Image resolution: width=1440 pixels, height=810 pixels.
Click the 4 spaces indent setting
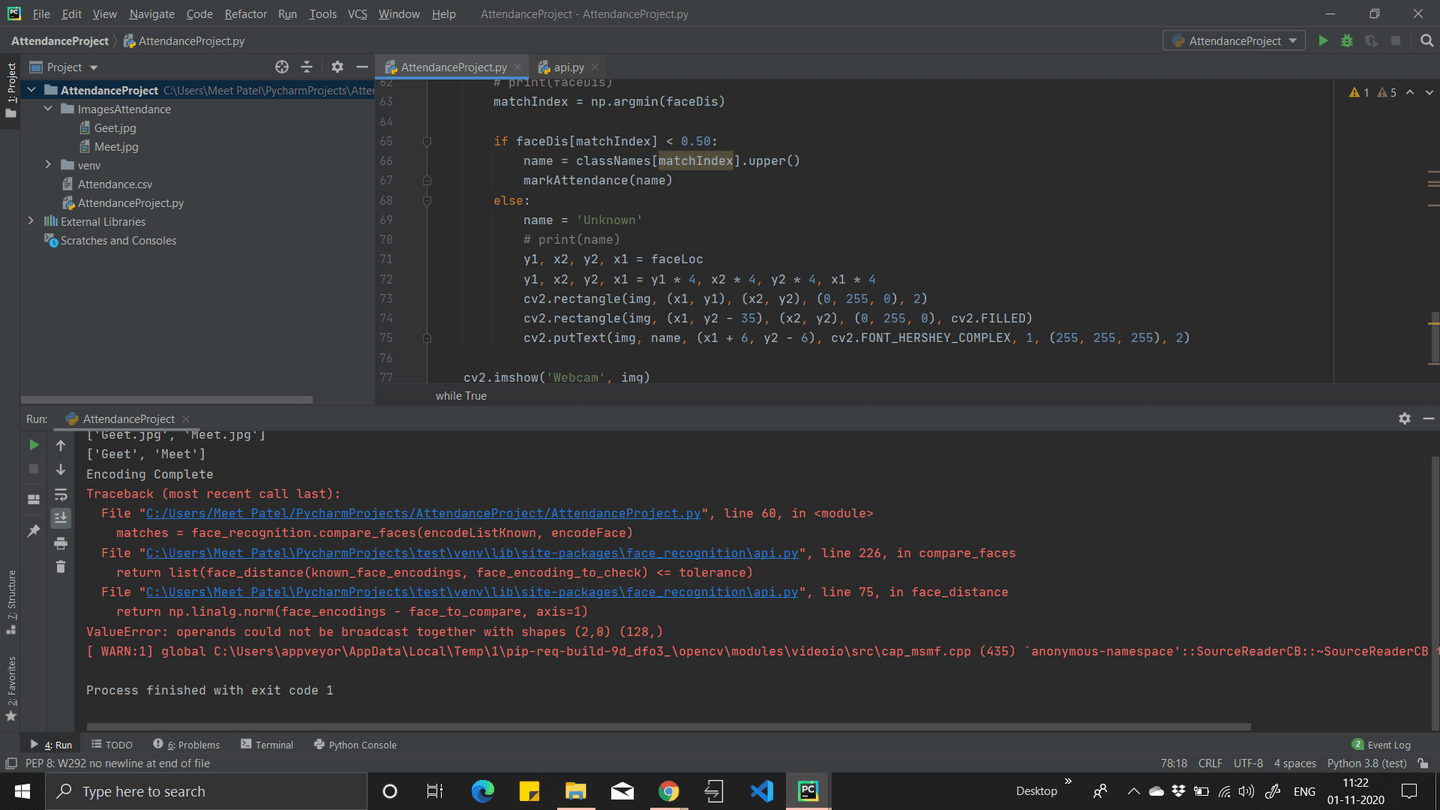[x=1295, y=763]
